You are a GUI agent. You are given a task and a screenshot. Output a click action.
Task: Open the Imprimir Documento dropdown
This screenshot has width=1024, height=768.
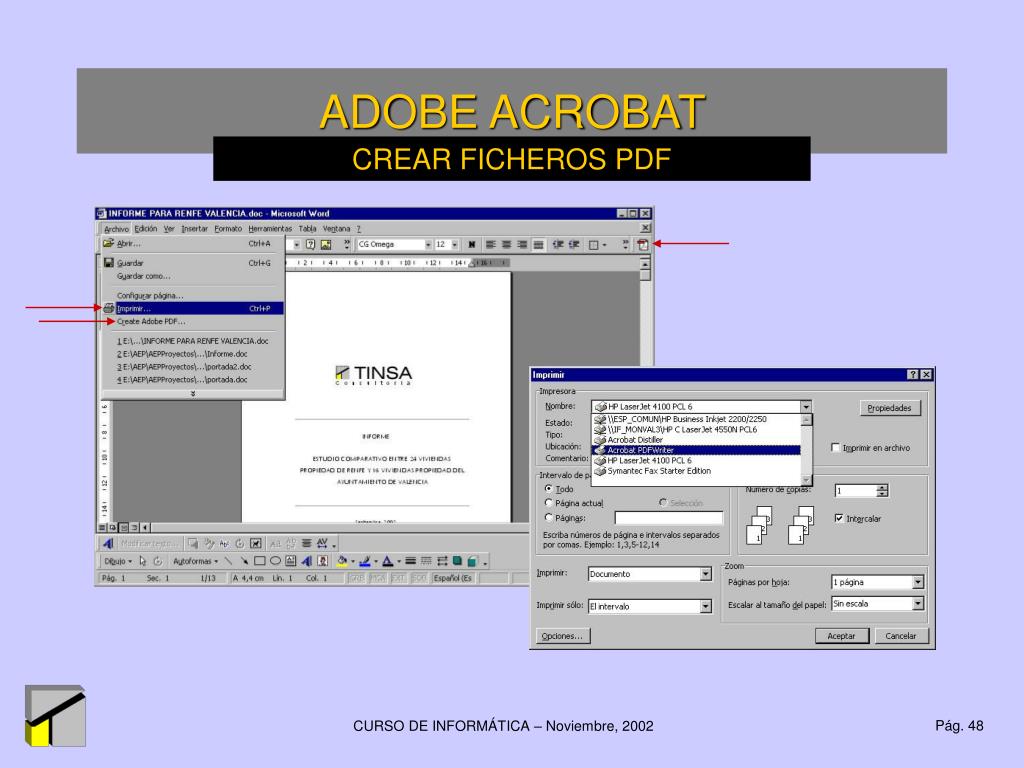706,574
